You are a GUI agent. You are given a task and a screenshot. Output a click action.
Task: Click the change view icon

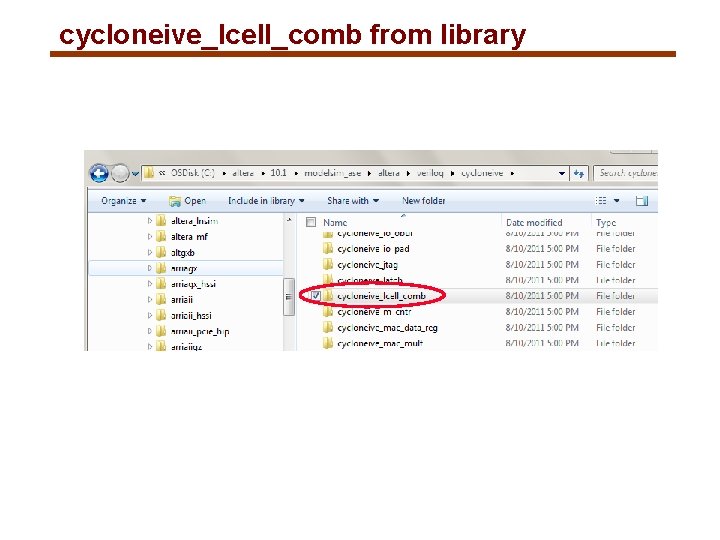point(601,201)
